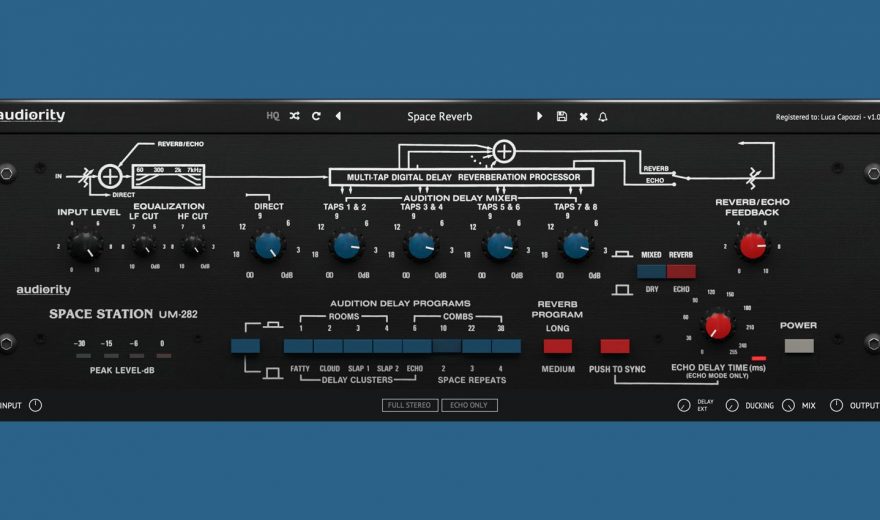Go to the previous preset arrow

[338, 116]
